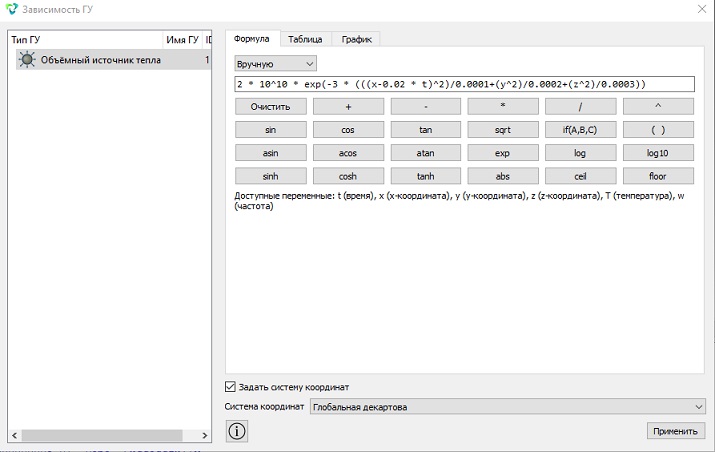Screen dimensions: 715x452
Task: Insert the multiplication asterisk operator
Action: tap(503, 107)
